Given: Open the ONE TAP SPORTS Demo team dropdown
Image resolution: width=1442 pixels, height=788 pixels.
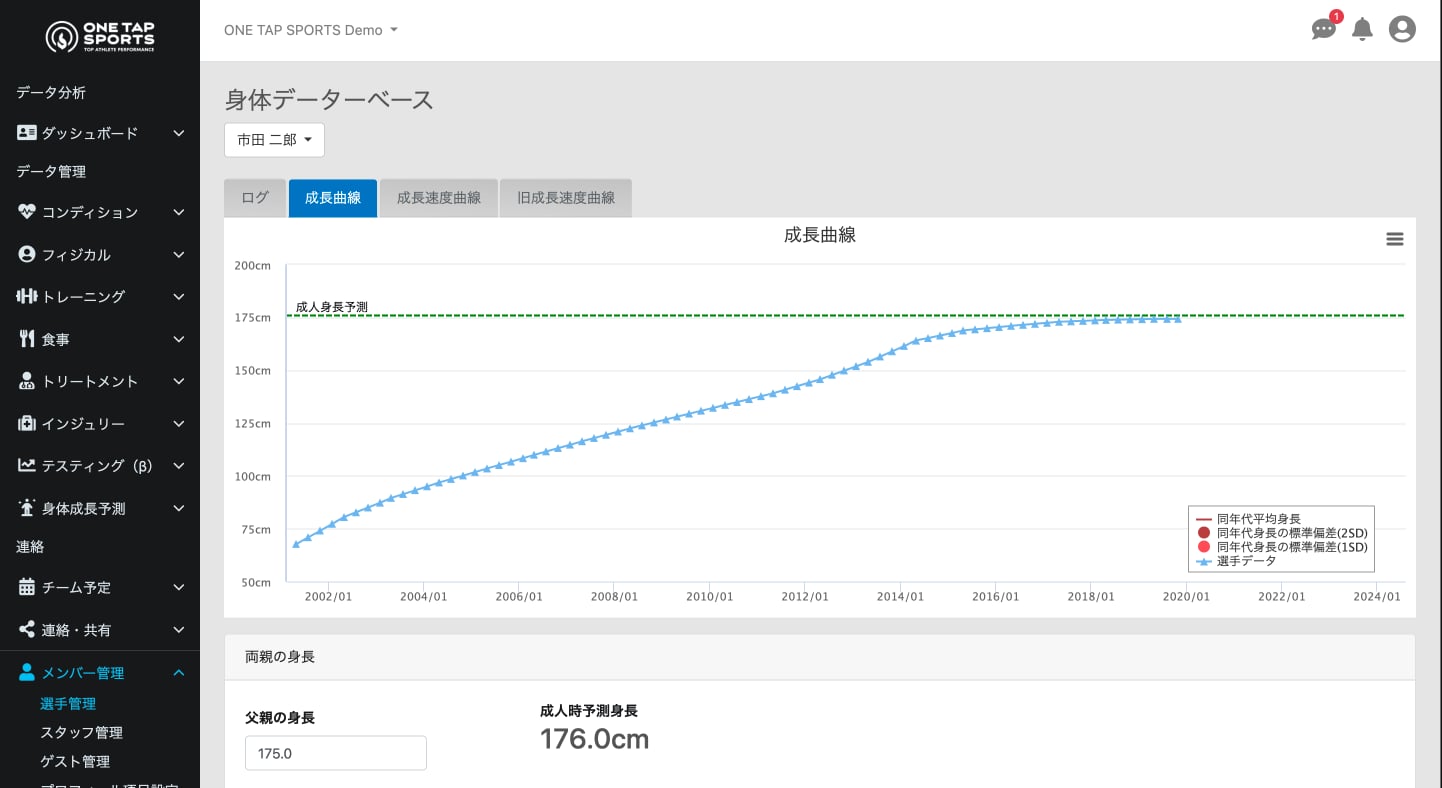Looking at the screenshot, I should point(311,30).
